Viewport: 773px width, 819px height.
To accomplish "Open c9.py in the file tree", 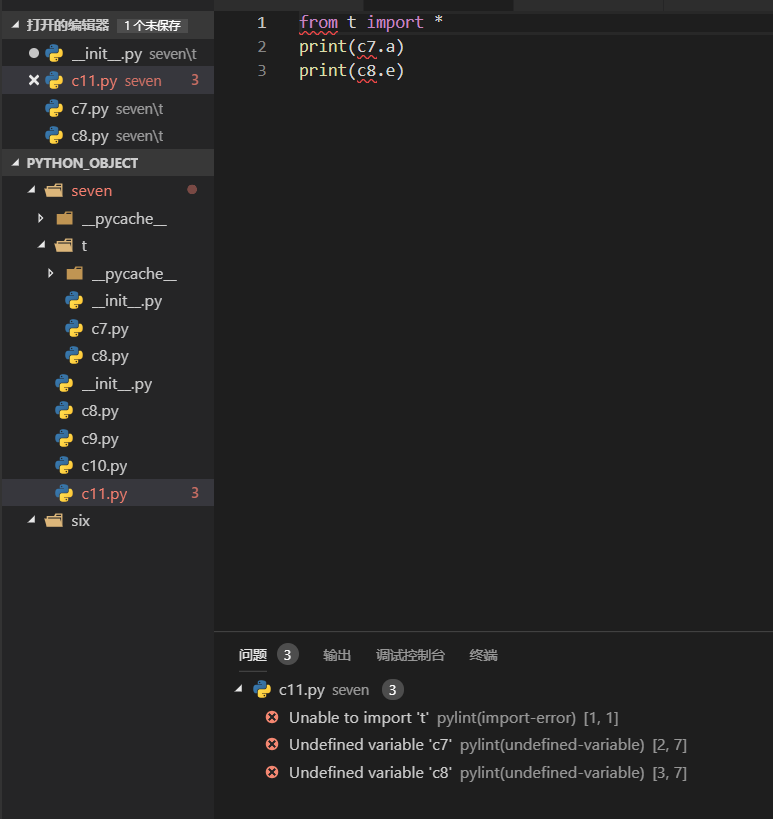I will 100,439.
